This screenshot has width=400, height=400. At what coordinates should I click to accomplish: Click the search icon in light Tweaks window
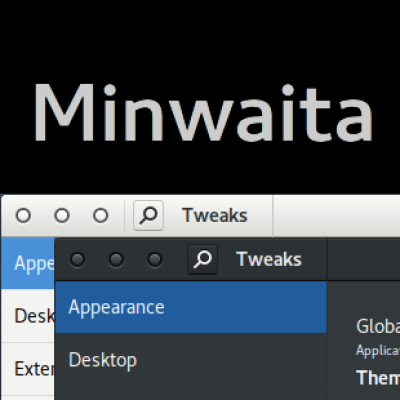pos(148,215)
